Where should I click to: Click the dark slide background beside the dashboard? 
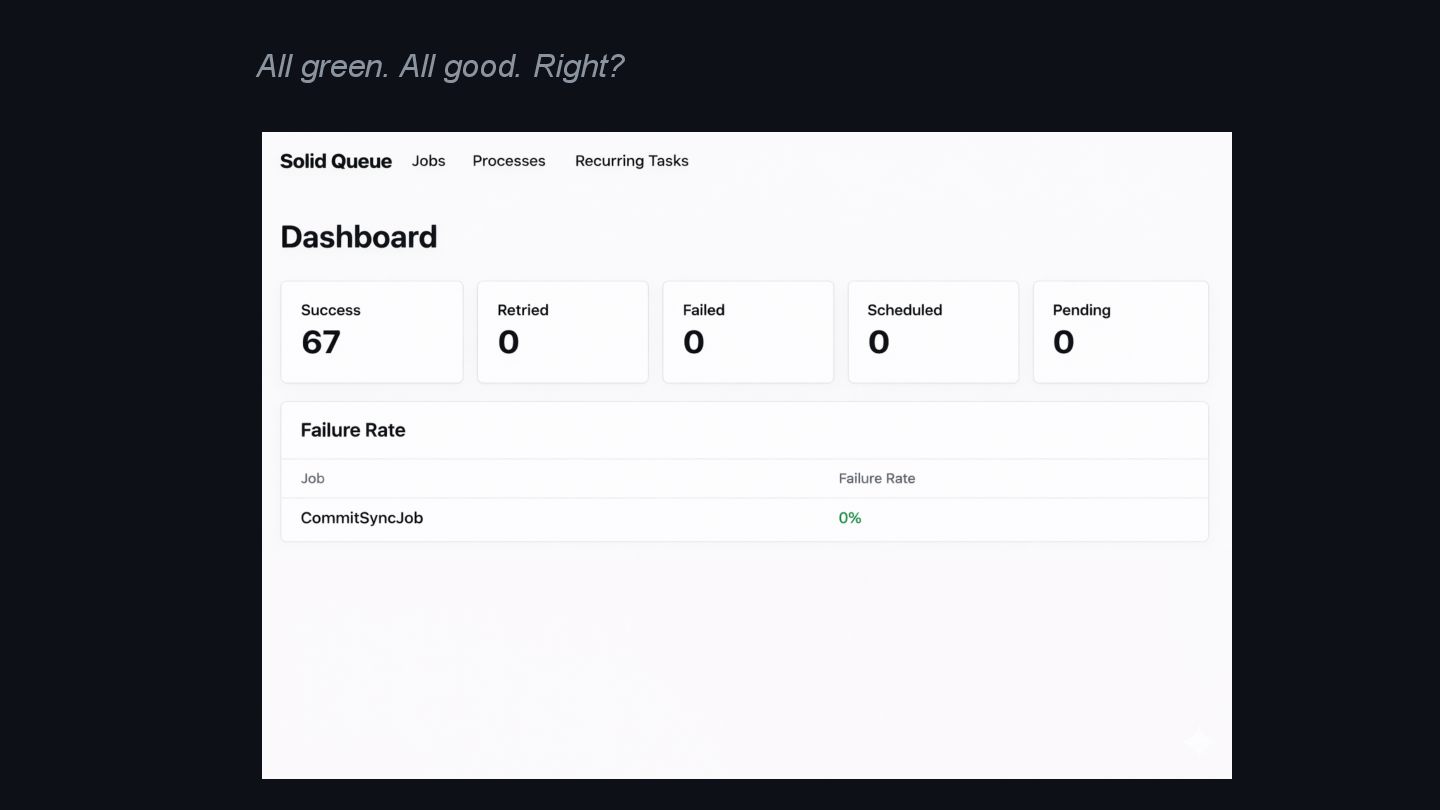(x=130, y=450)
